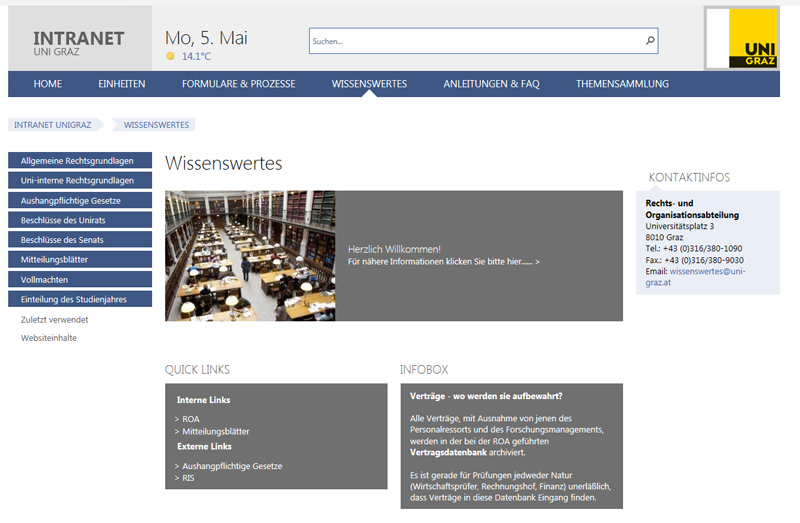Image resolution: width=800 pixels, height=523 pixels.
Task: Click the sunny weather icon
Action: [170, 57]
